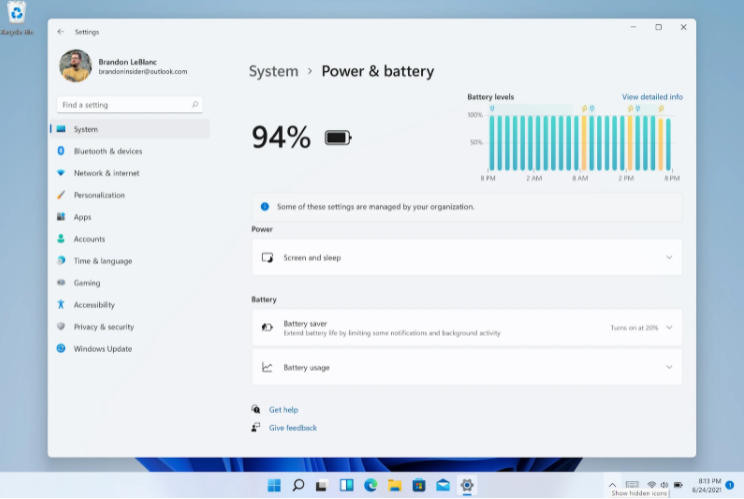Expand the Battery saver chevron

click(669, 328)
